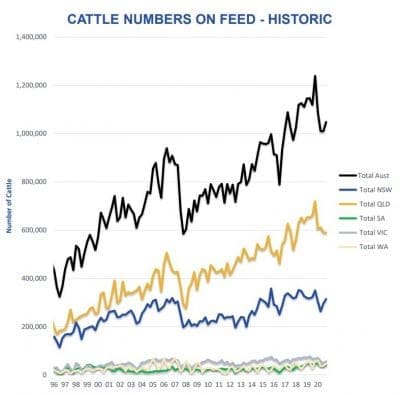Screen dimensions: 400x395
Task: Select the Total SA legend entry
Action: pyautogui.click(x=362, y=218)
